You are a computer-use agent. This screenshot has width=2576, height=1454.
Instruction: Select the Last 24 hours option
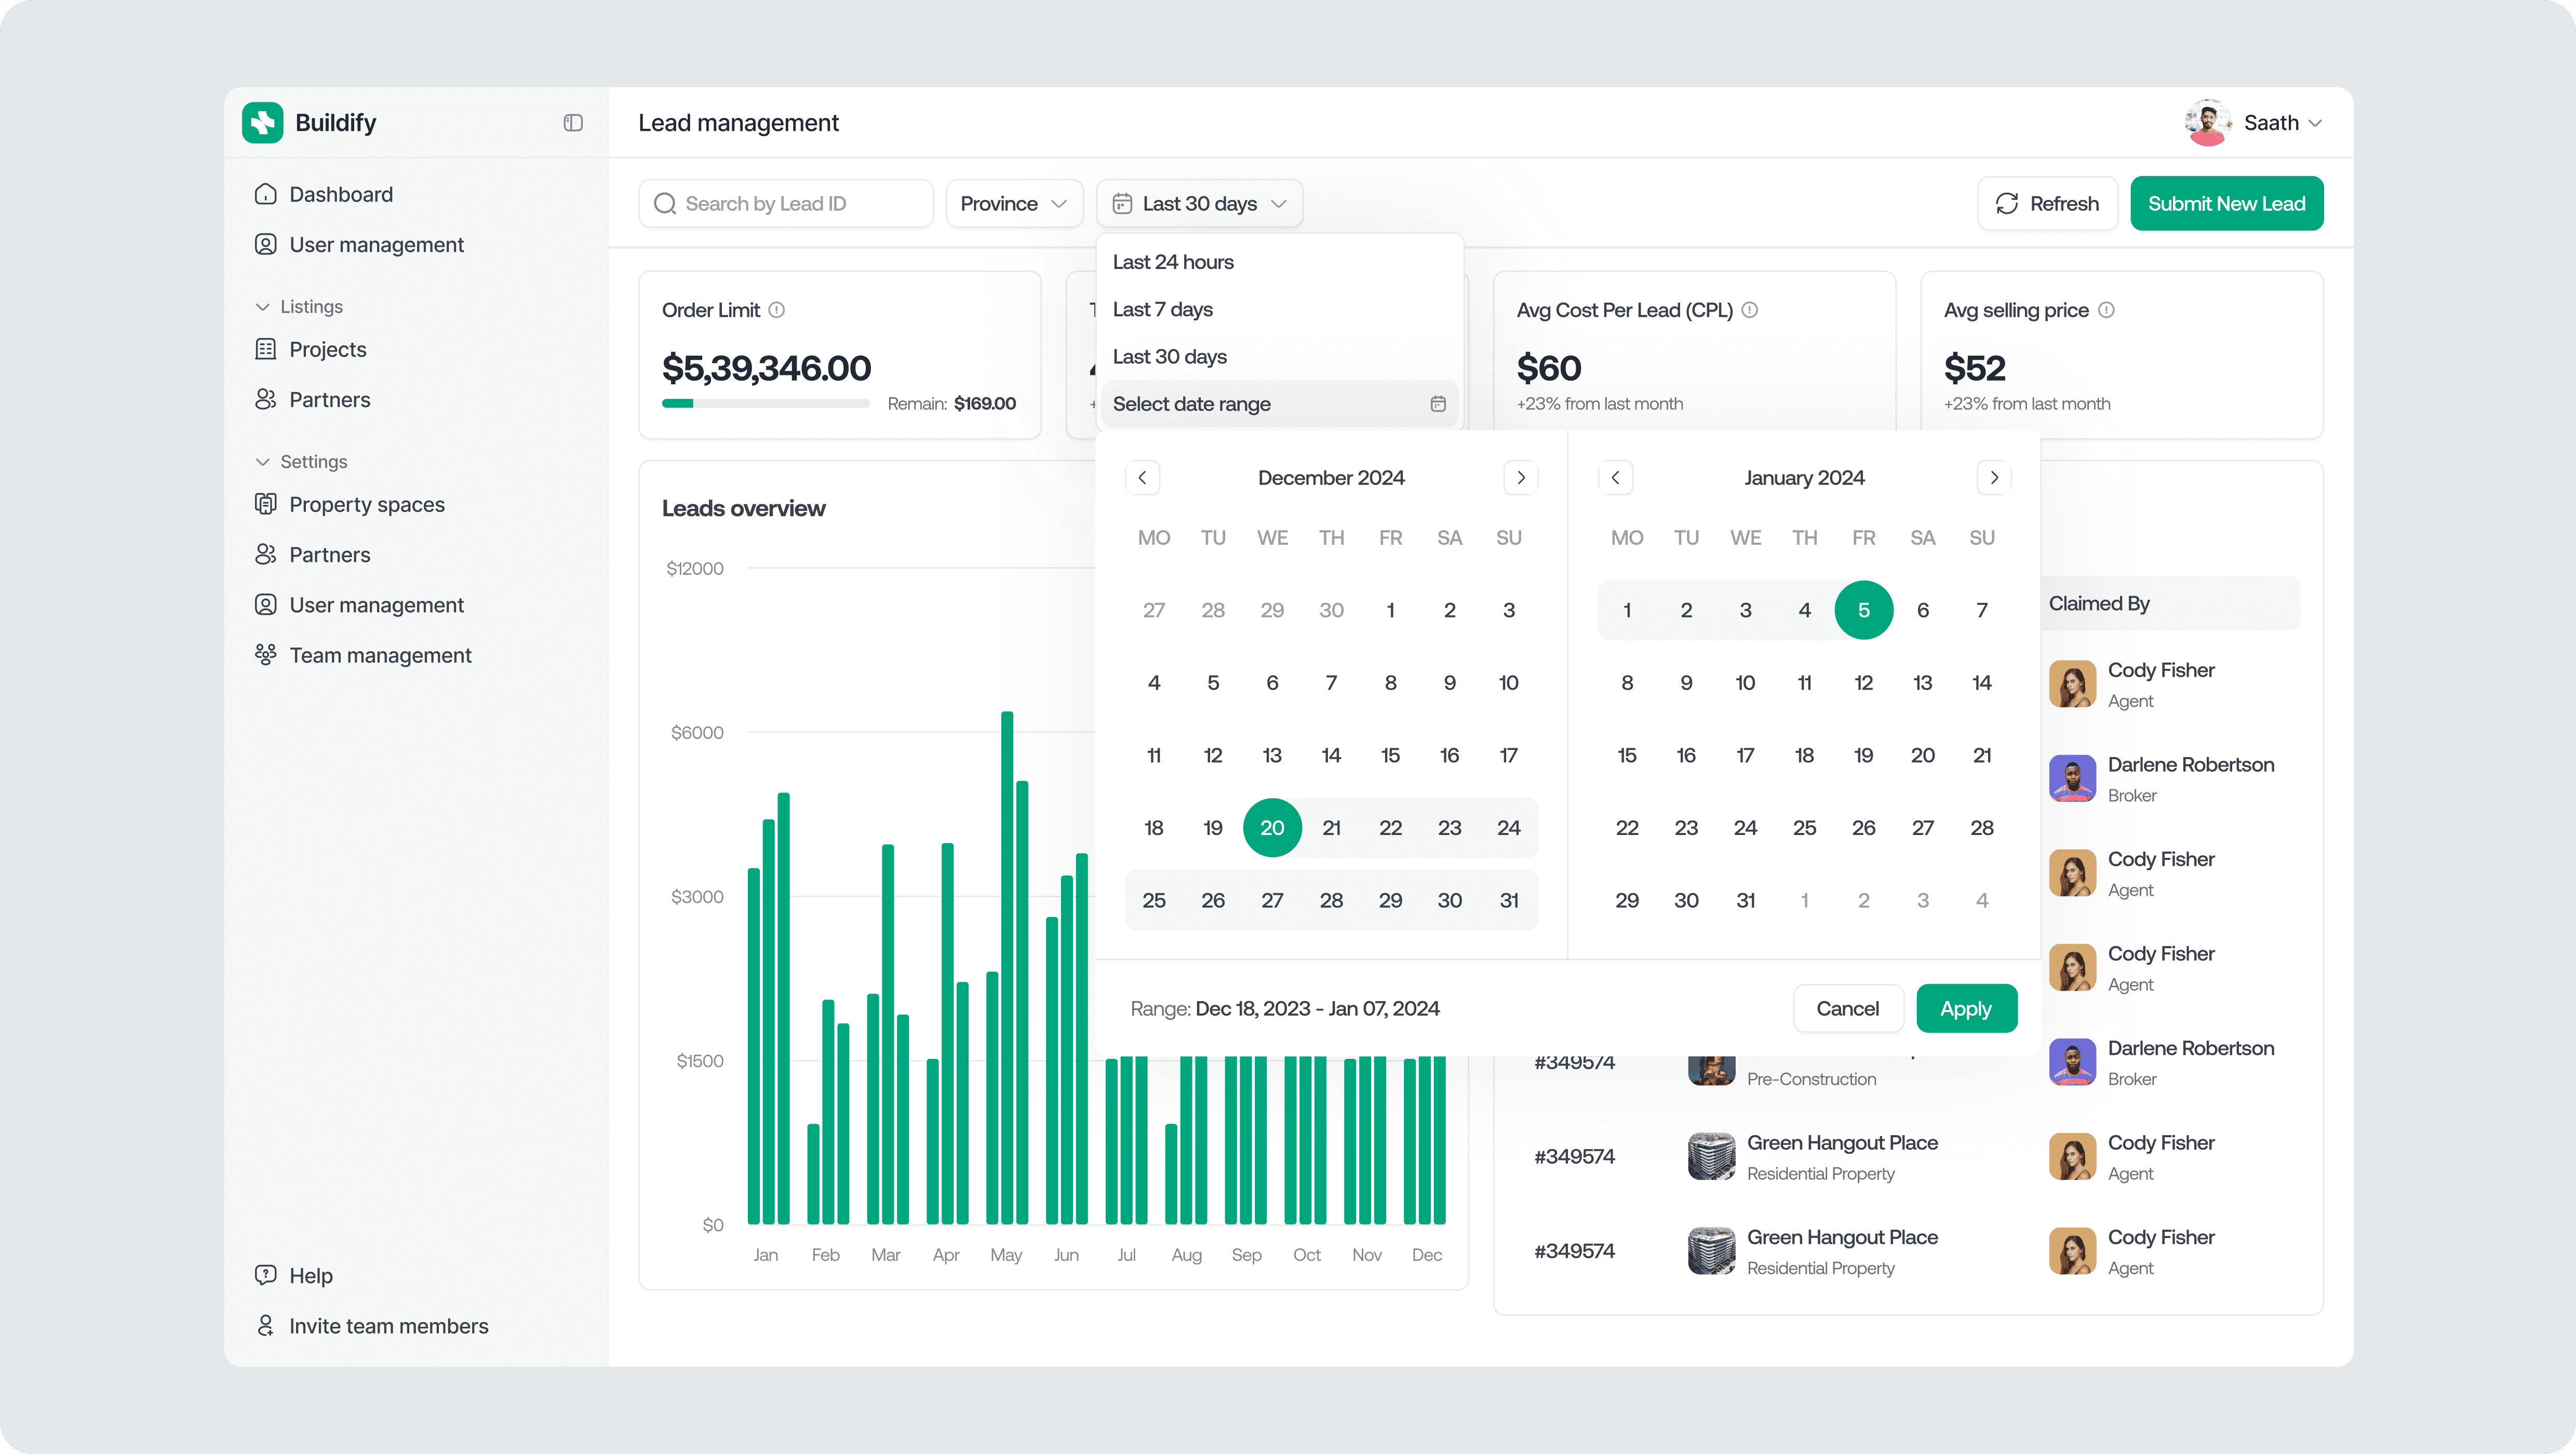[1174, 261]
